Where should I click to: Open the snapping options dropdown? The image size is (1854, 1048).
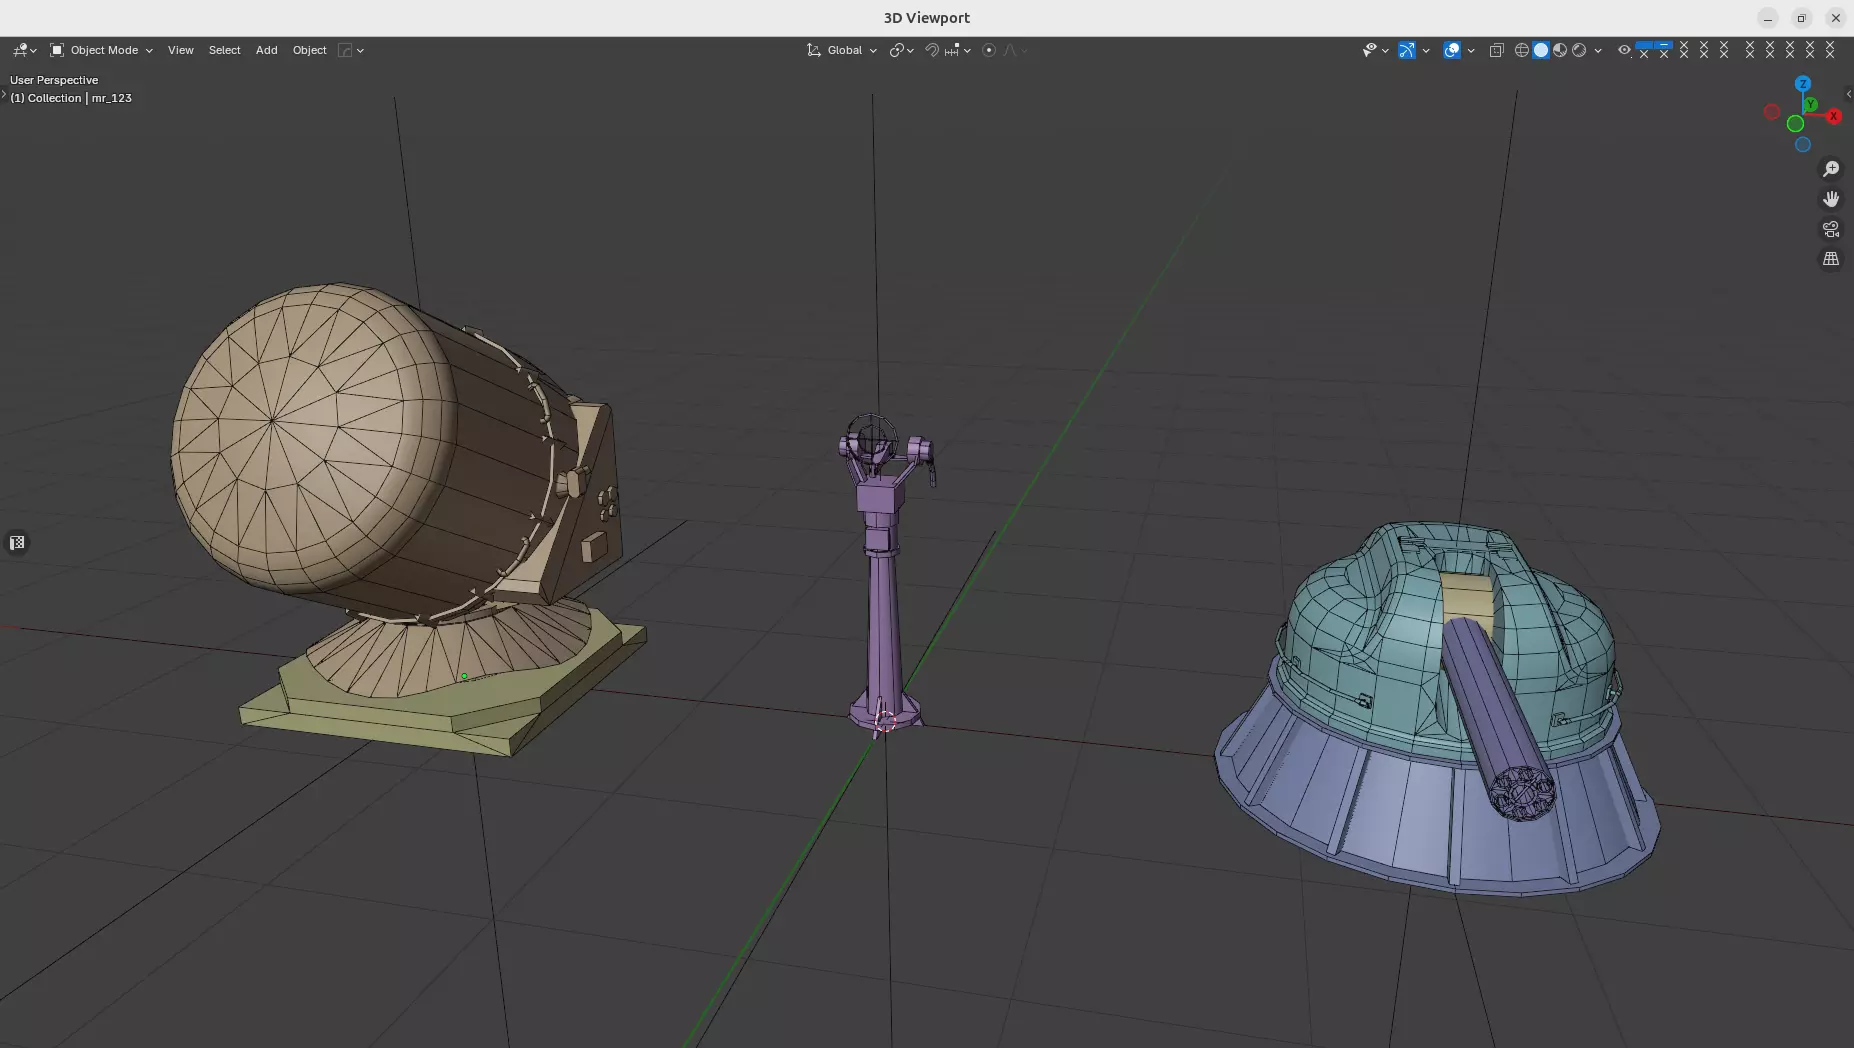(x=958, y=50)
